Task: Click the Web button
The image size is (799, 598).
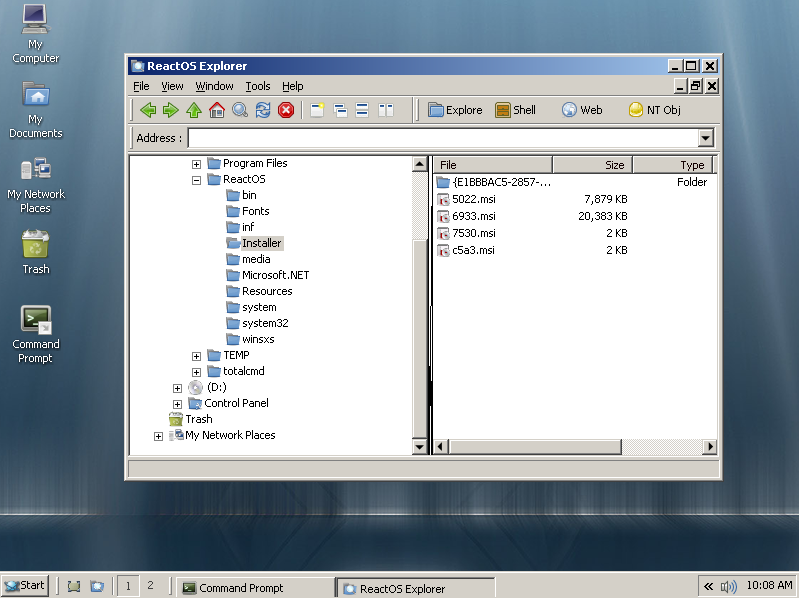Action: coord(582,110)
